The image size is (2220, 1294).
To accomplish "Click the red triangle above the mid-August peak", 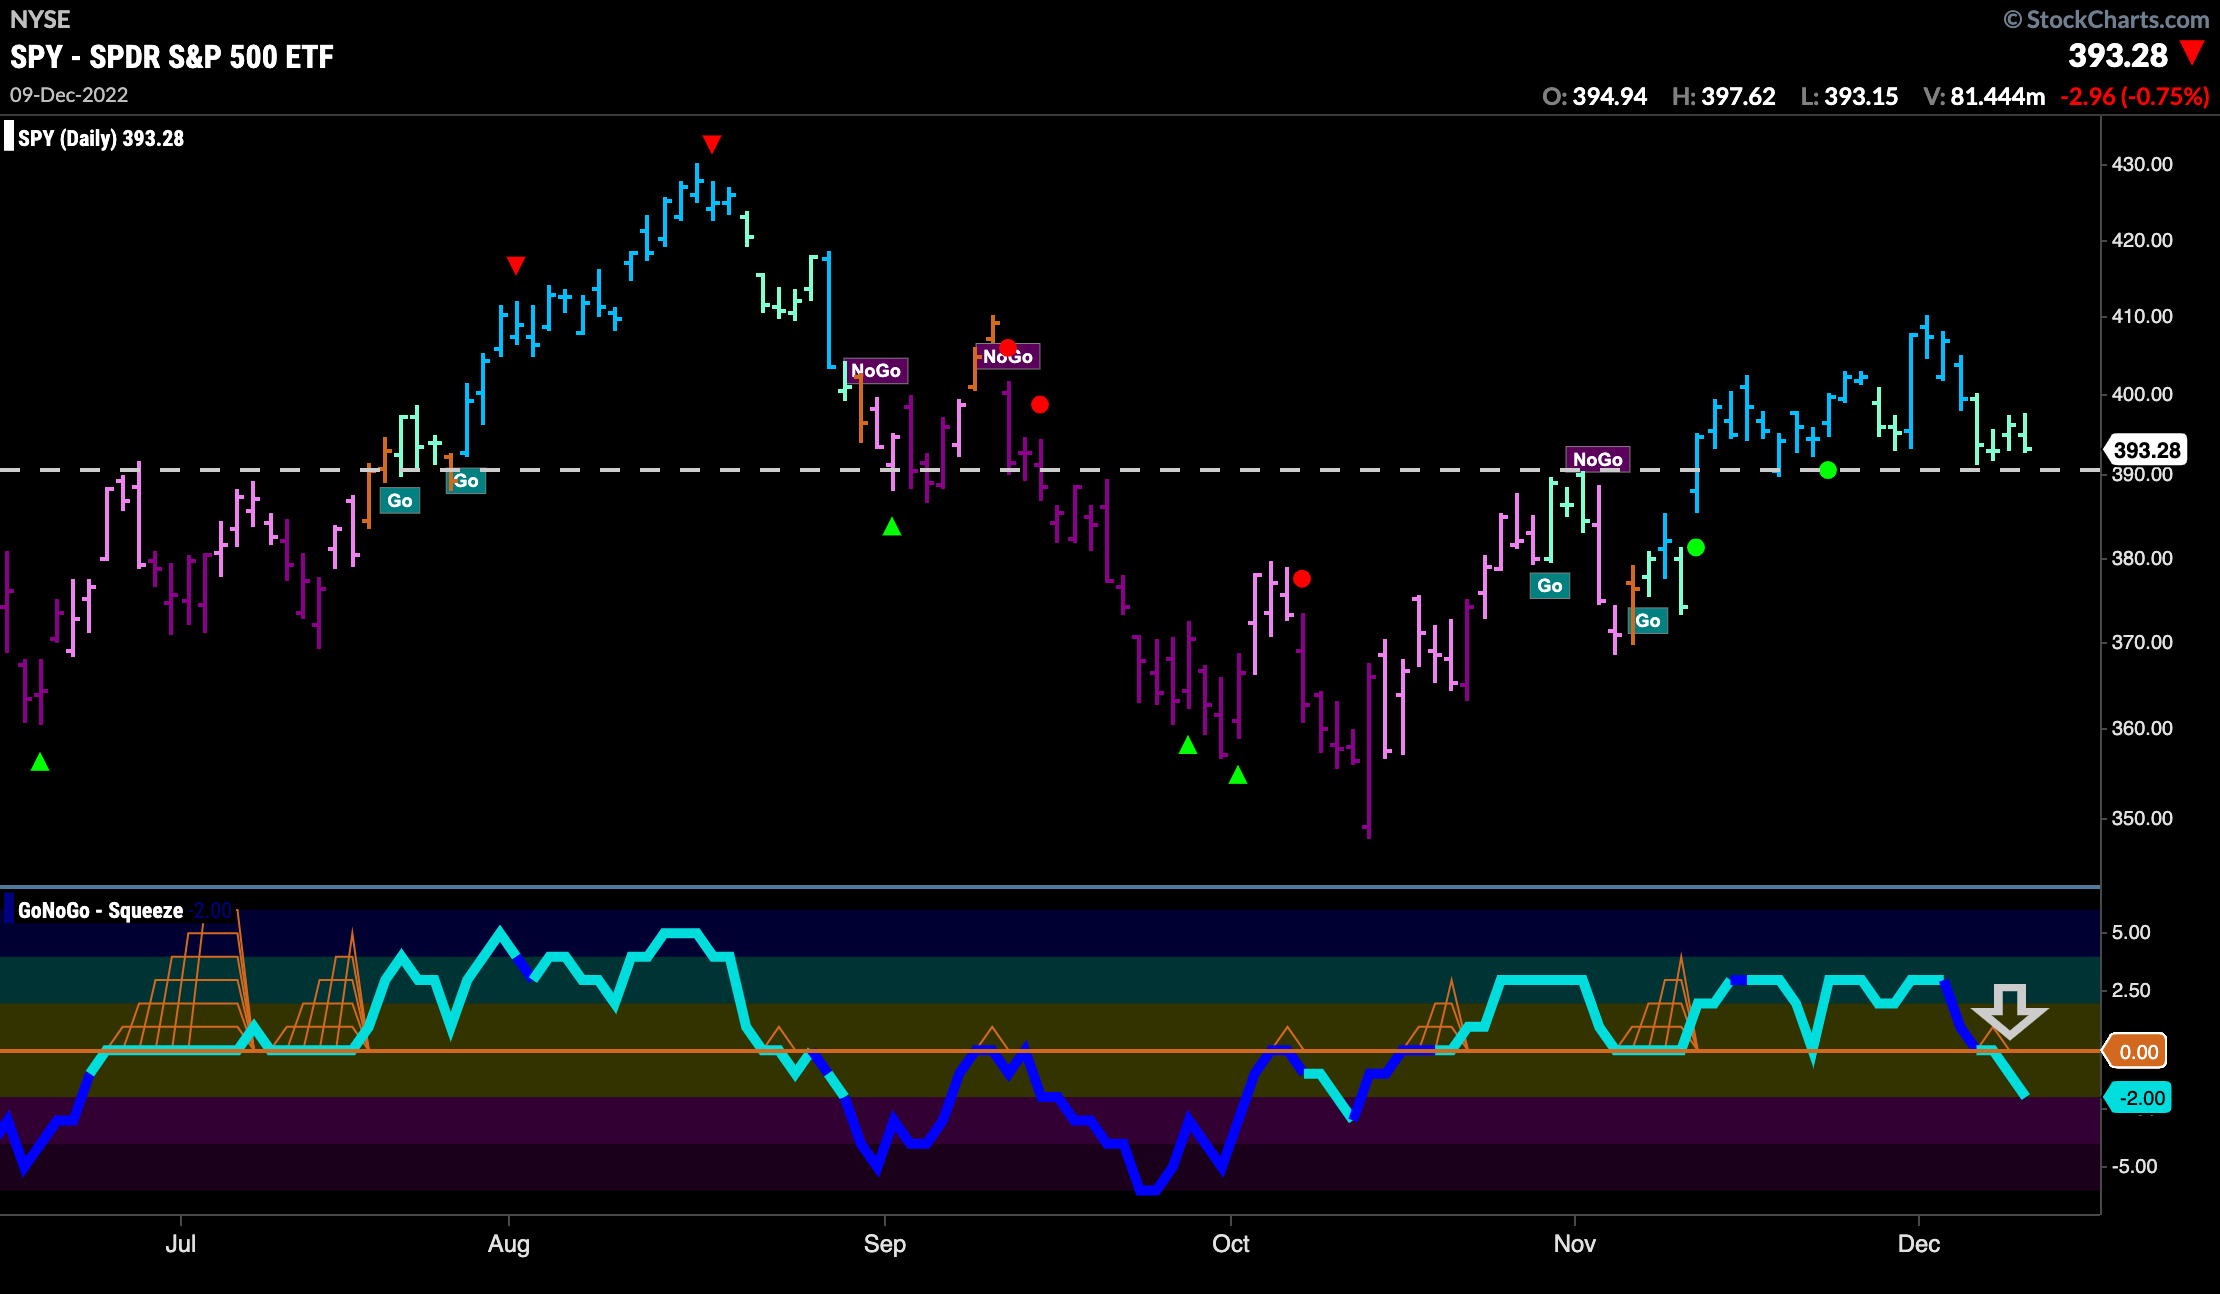I will tap(712, 144).
